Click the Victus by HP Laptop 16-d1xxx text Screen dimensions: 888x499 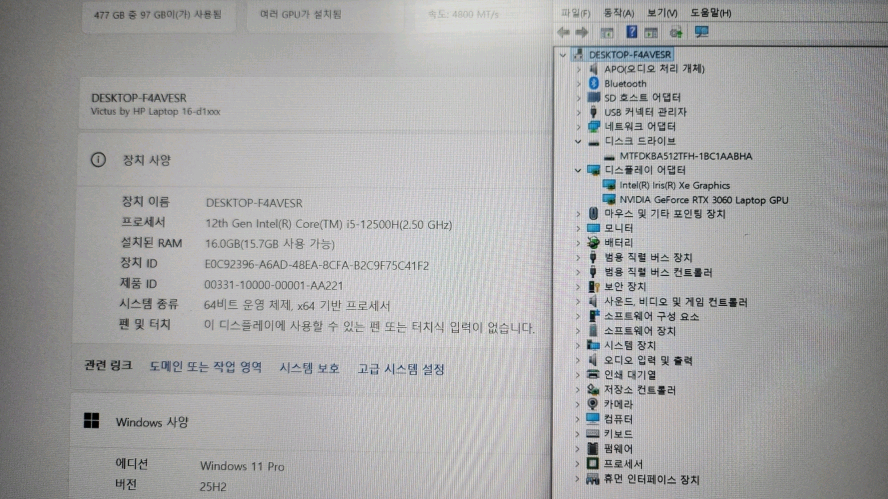click(156, 112)
